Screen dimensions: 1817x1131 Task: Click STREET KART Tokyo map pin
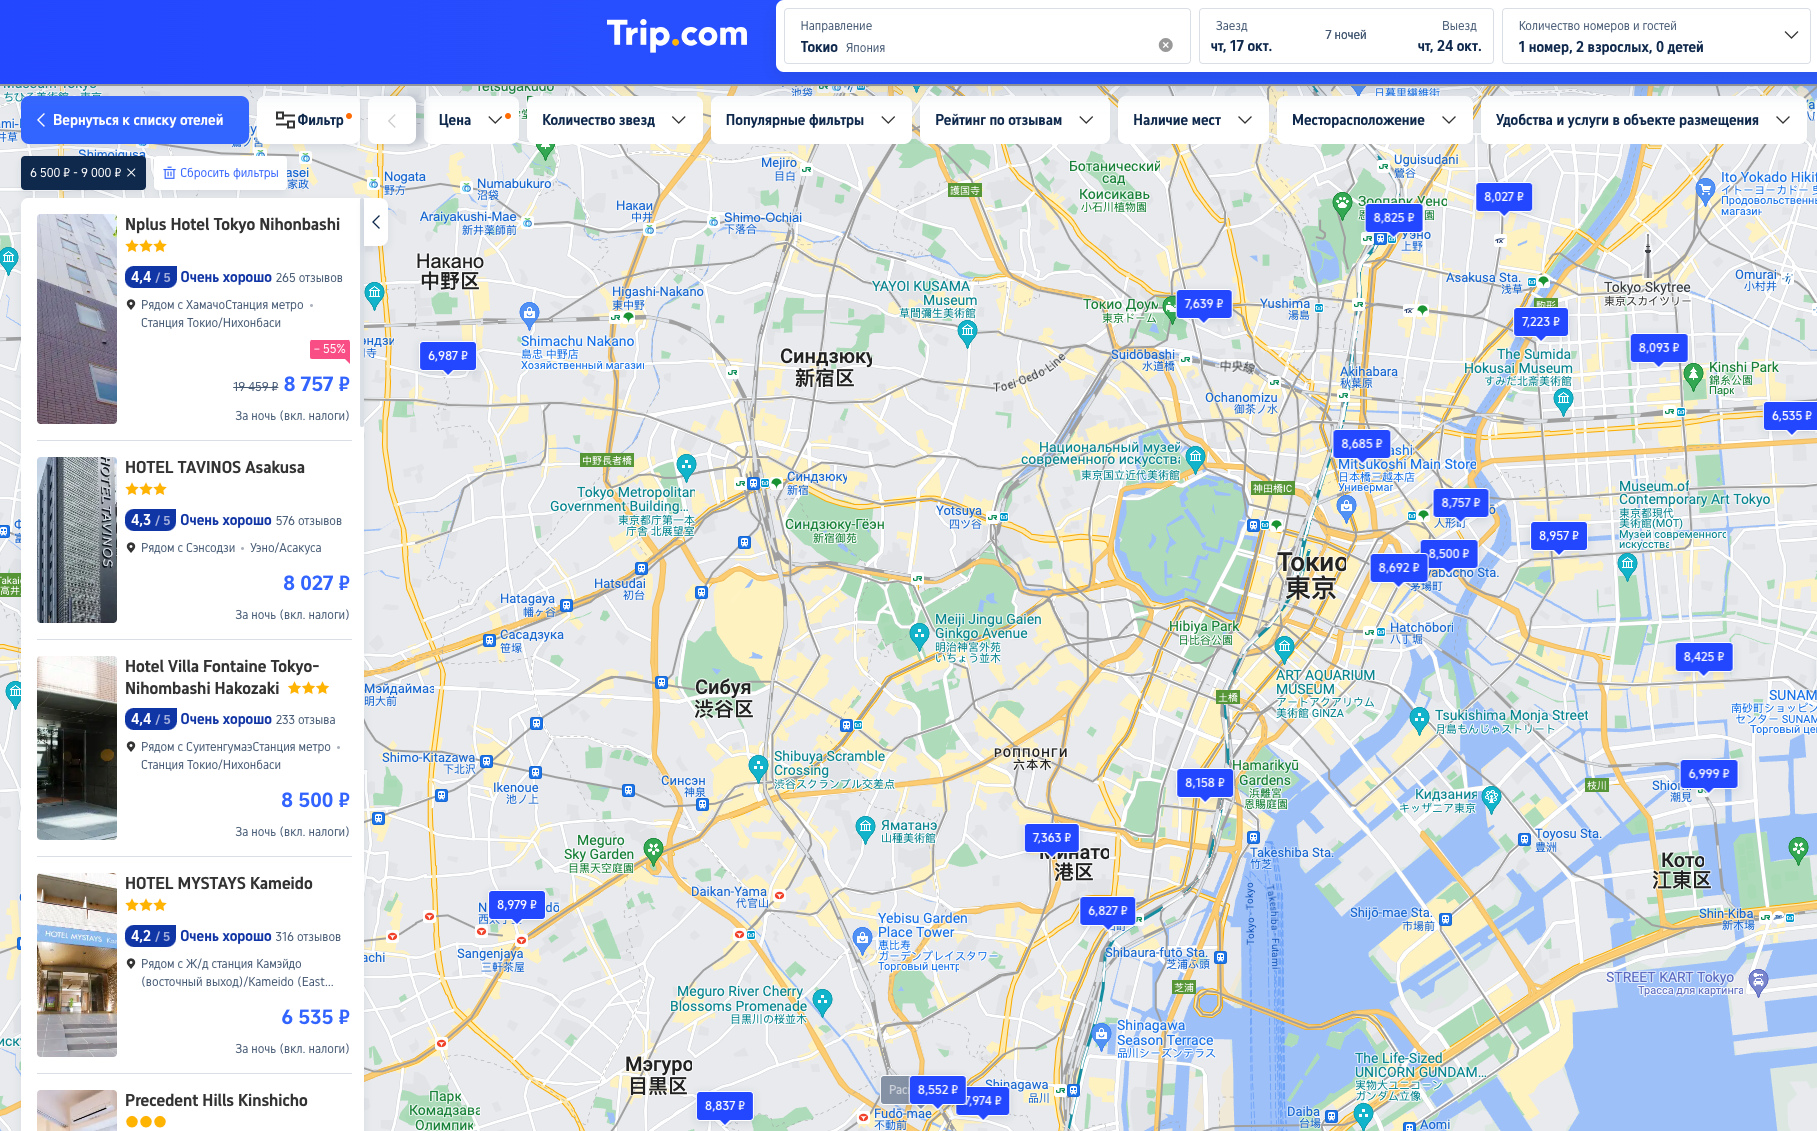[x=1759, y=981]
